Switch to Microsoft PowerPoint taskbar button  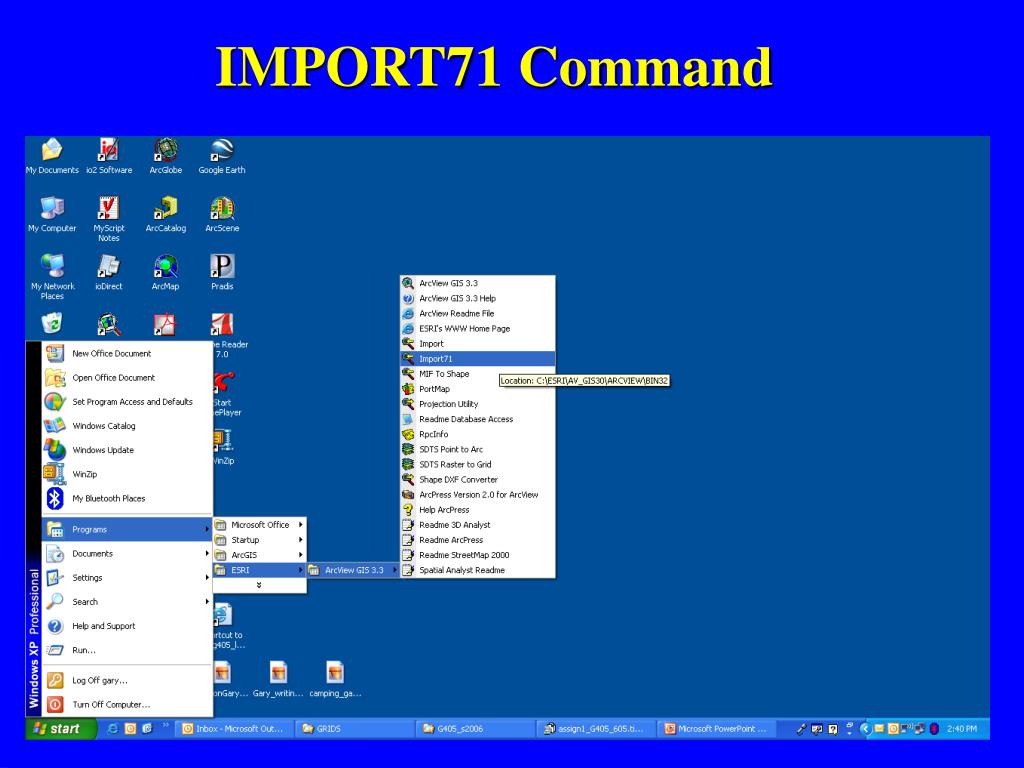pos(716,729)
